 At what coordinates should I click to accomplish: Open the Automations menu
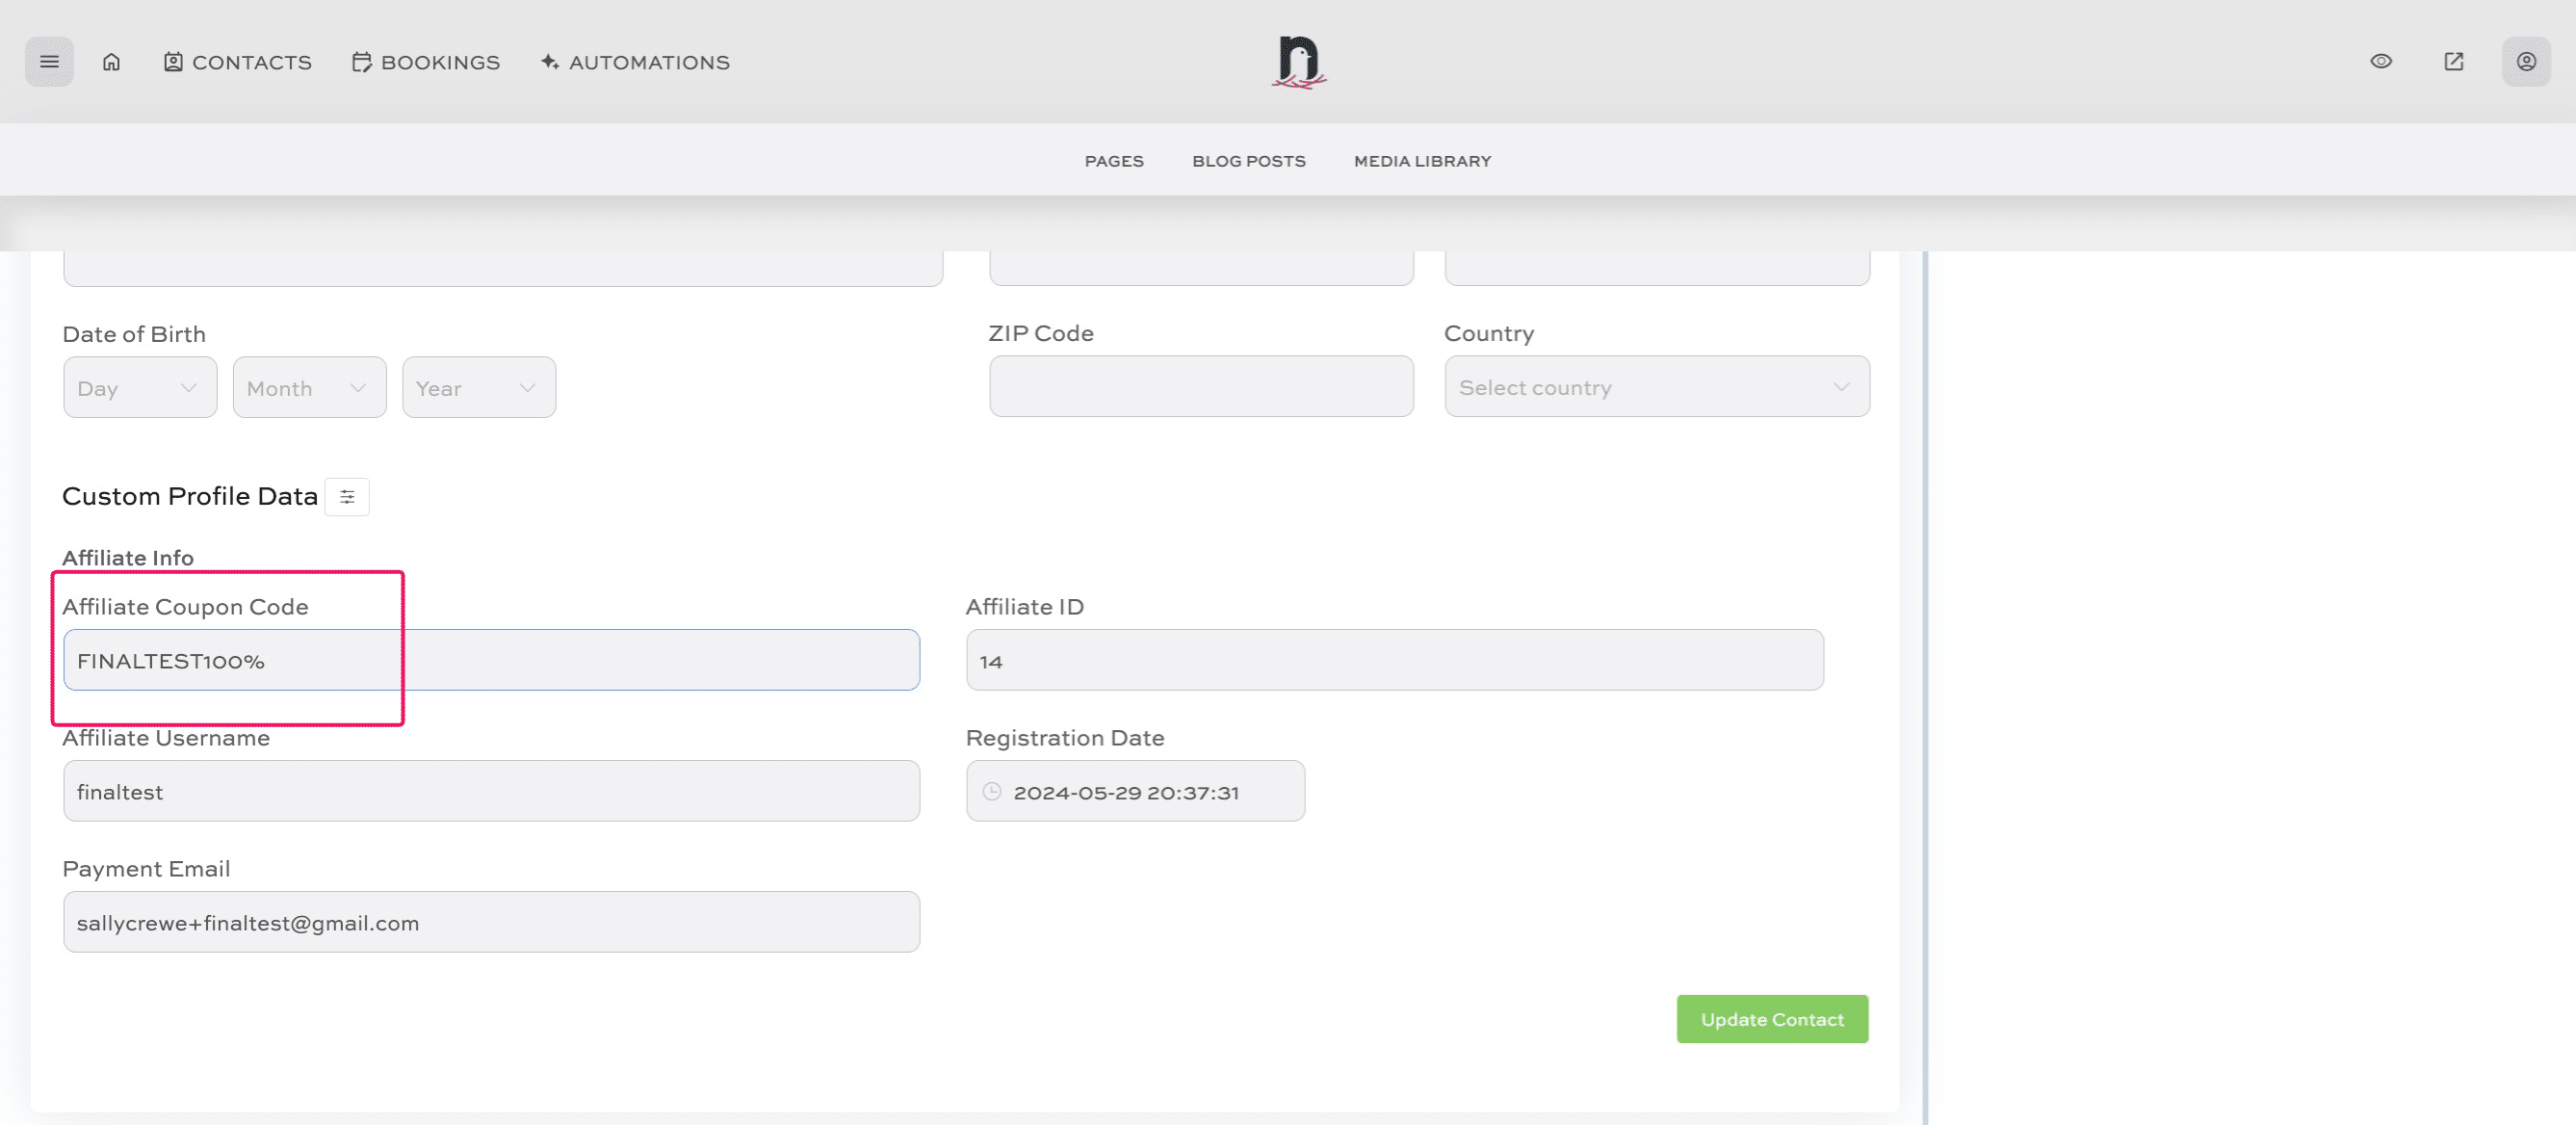[x=635, y=62]
